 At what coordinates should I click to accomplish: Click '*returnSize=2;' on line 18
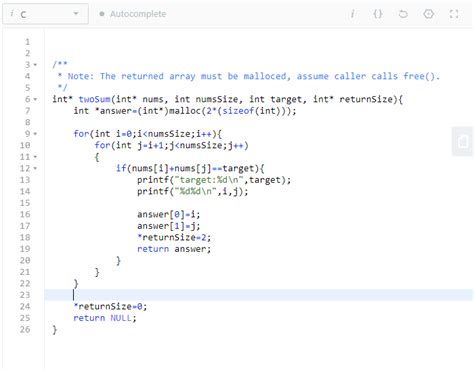tap(174, 237)
